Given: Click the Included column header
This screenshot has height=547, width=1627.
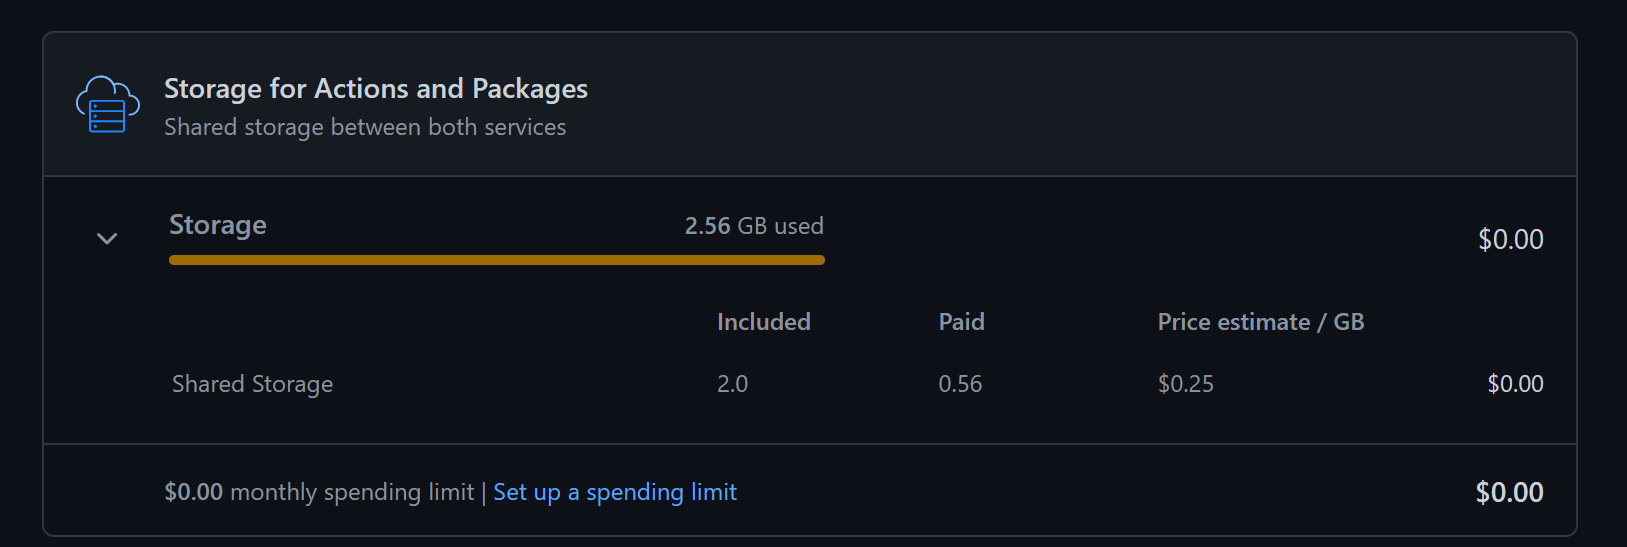Looking at the screenshot, I should pyautogui.click(x=763, y=322).
